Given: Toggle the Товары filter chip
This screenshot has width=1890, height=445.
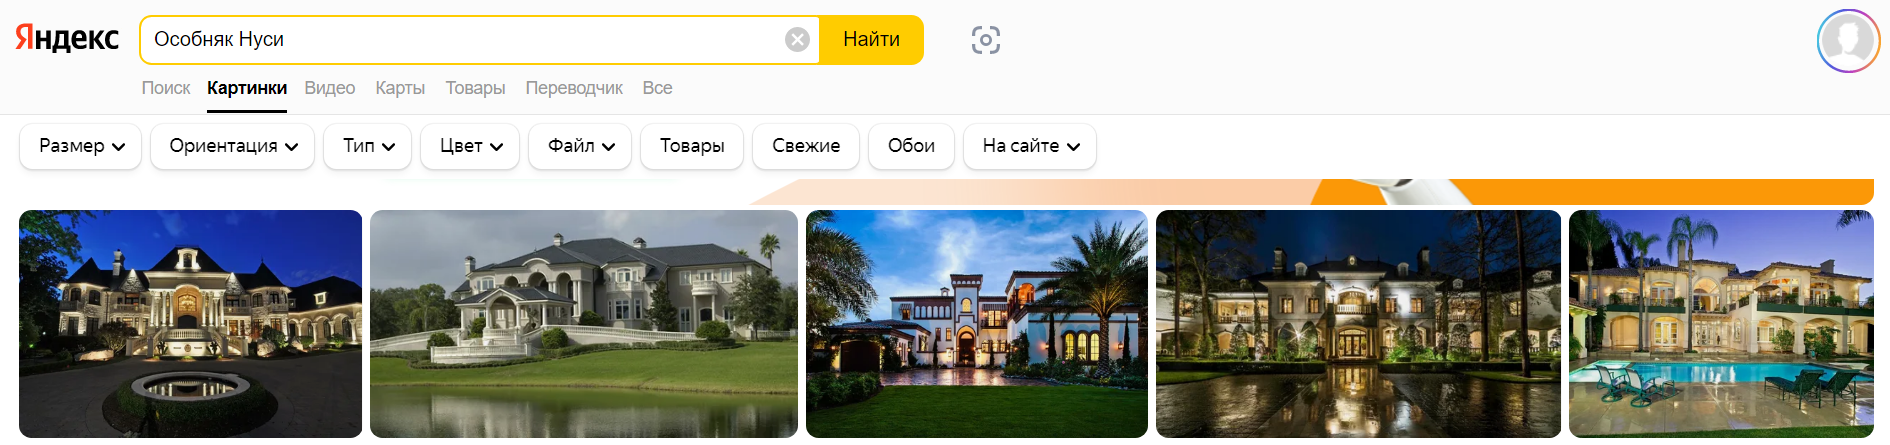Looking at the screenshot, I should pyautogui.click(x=692, y=146).
